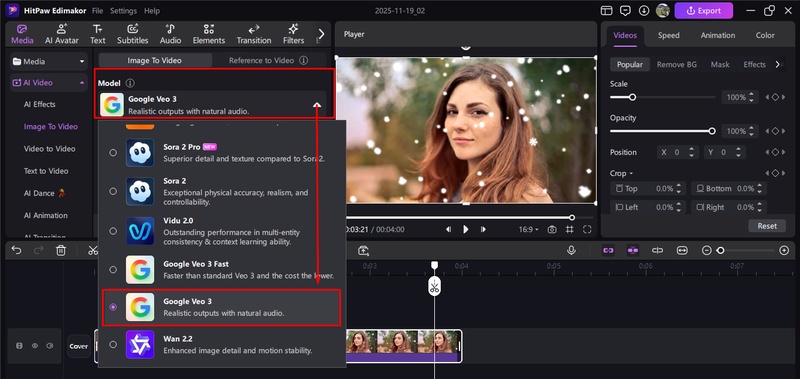Select the Text tool tab
Image resolution: width=800 pixels, height=379 pixels.
point(97,34)
